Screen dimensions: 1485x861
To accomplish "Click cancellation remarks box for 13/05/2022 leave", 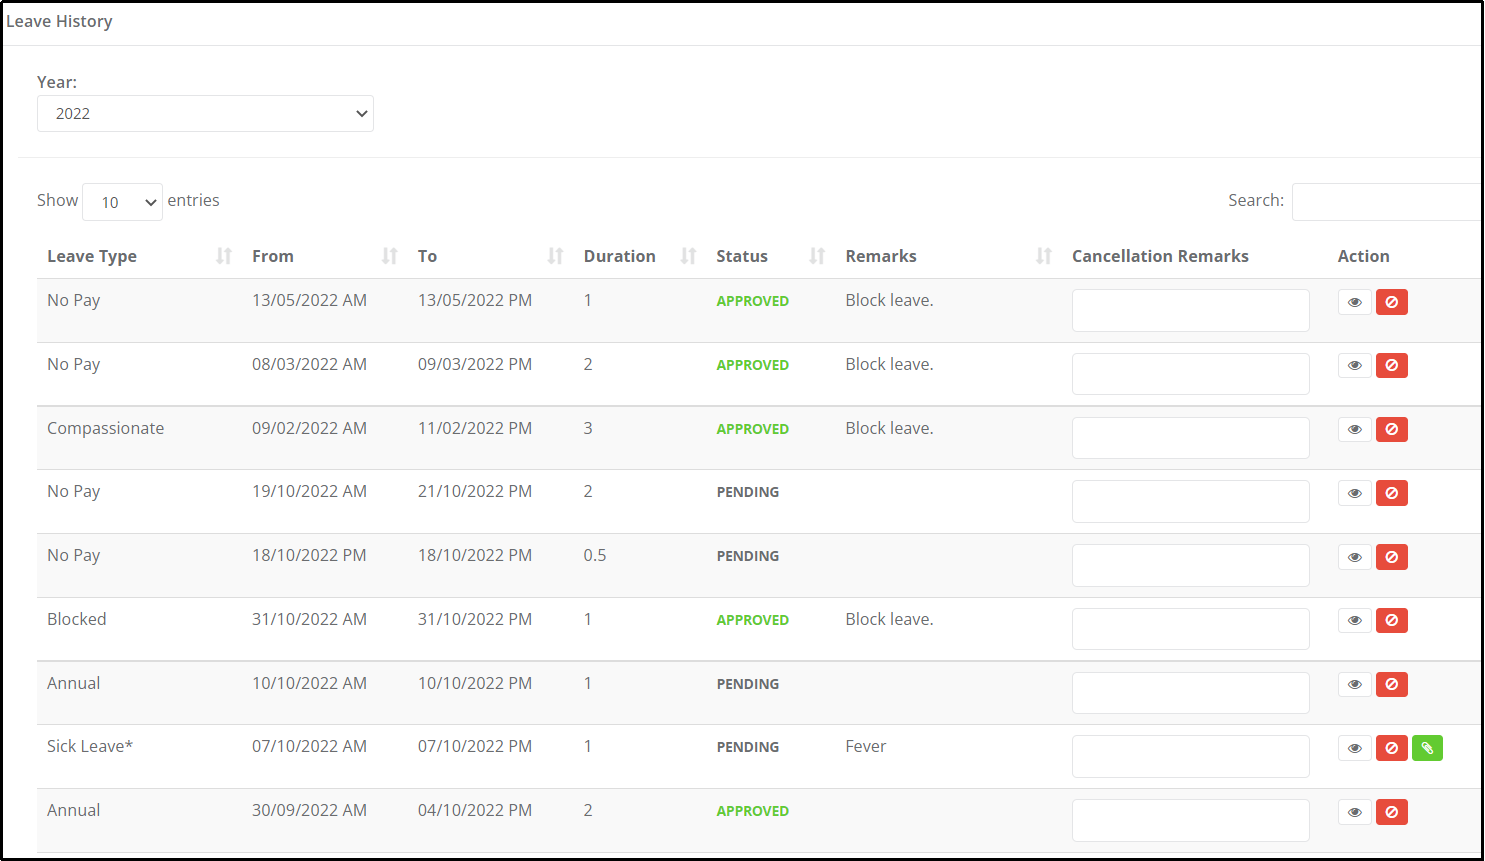I will (x=1190, y=310).
